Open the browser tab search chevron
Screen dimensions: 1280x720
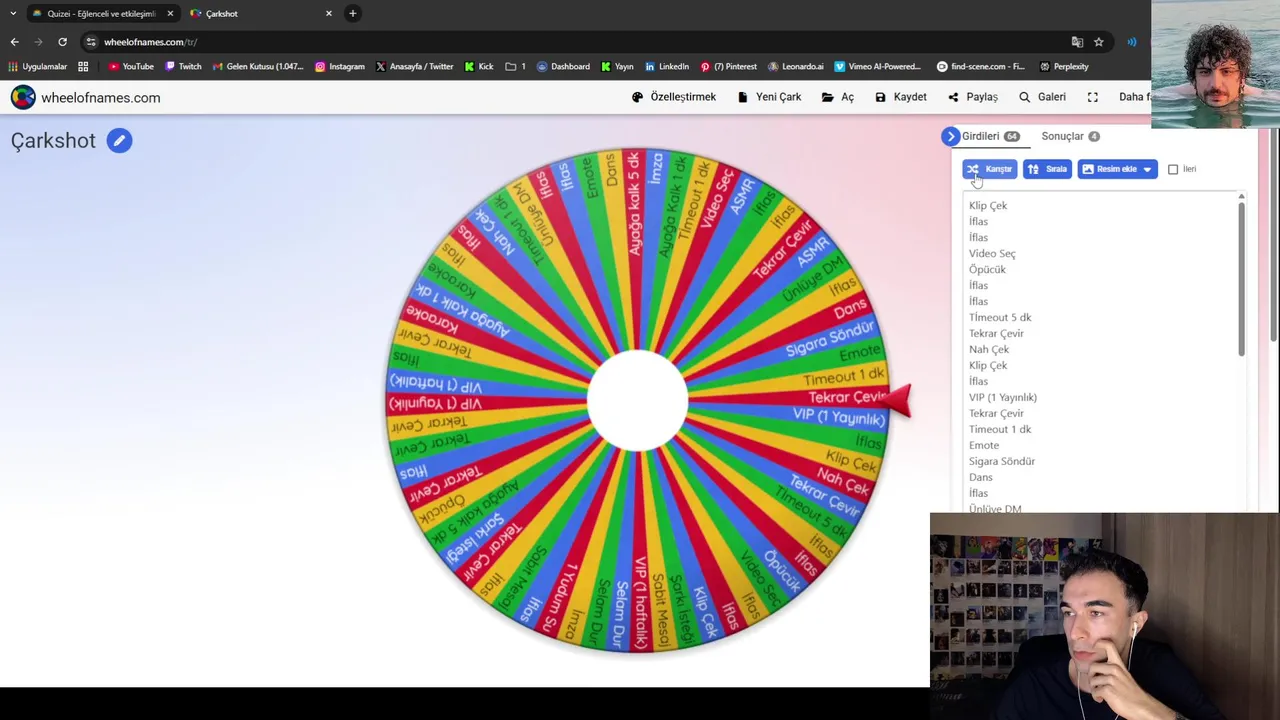12,13
